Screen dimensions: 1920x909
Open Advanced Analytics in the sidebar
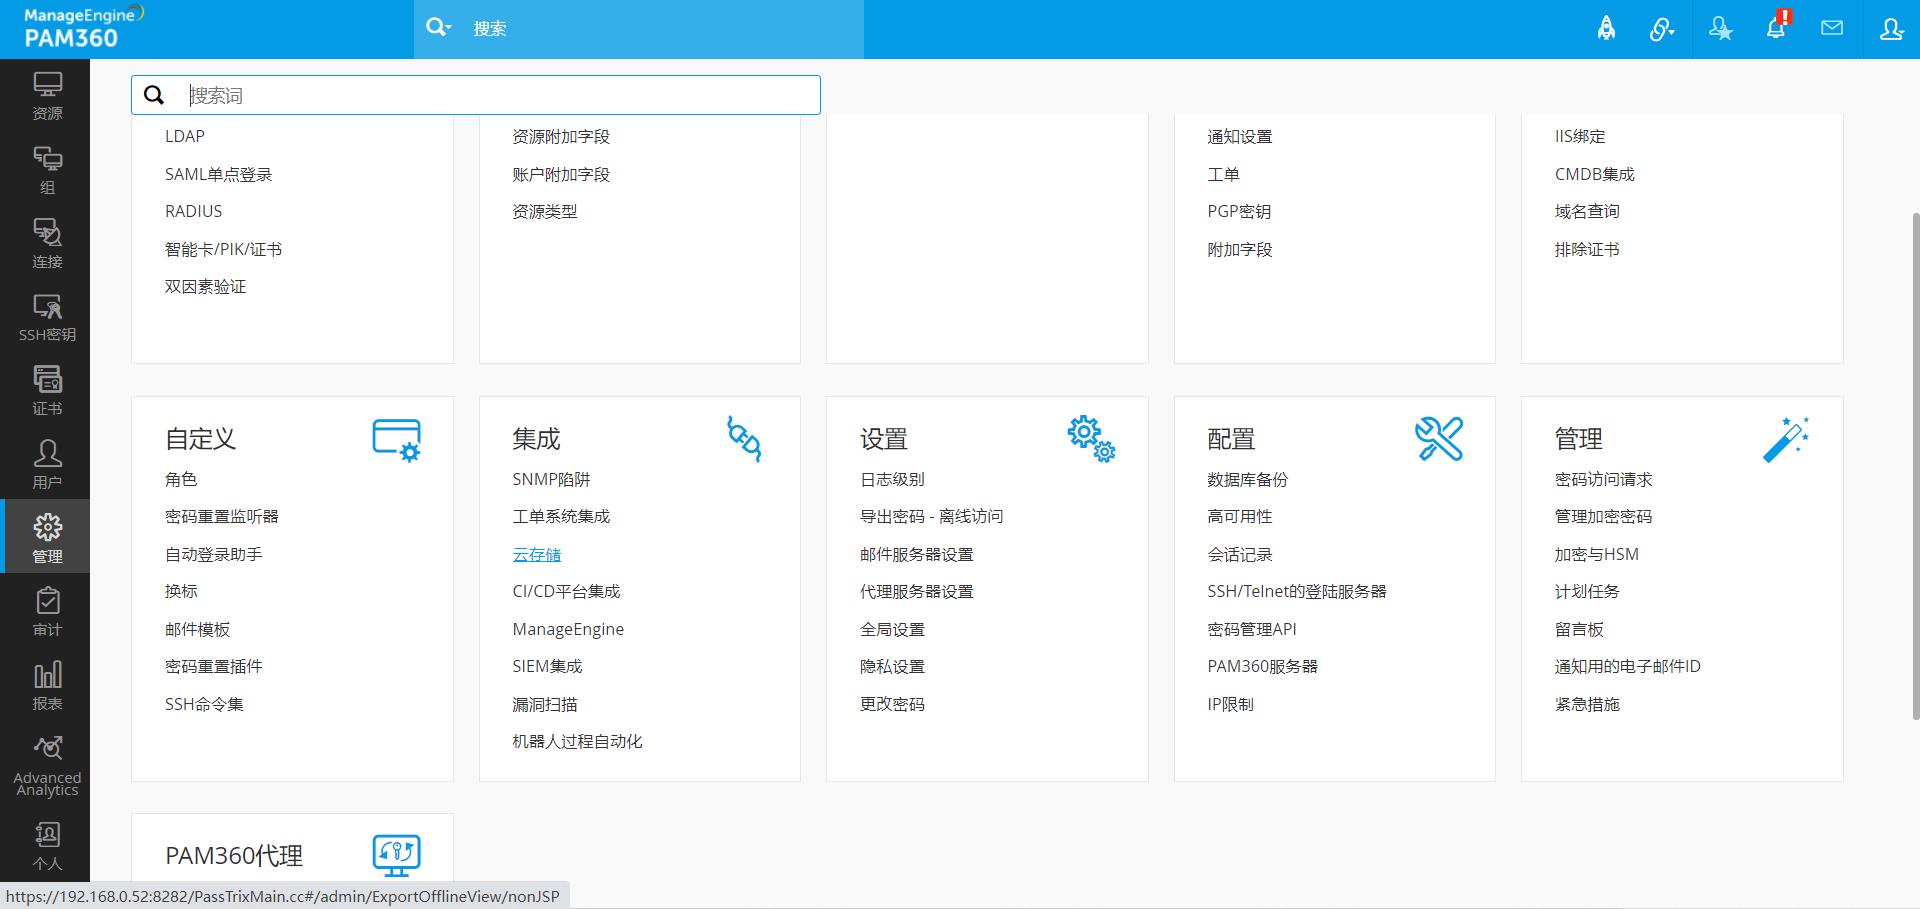coord(47,766)
